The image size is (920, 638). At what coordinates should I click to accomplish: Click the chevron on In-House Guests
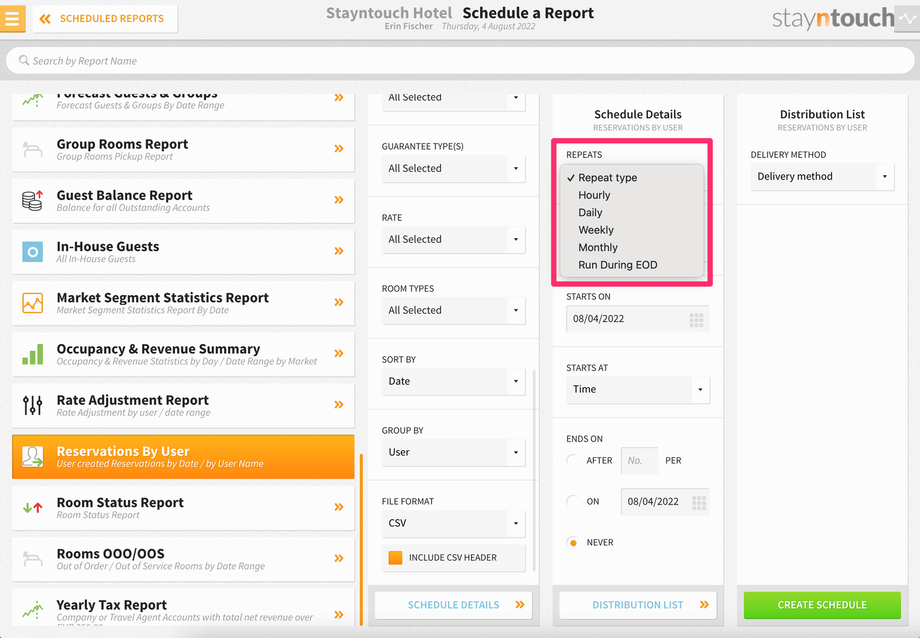339,251
